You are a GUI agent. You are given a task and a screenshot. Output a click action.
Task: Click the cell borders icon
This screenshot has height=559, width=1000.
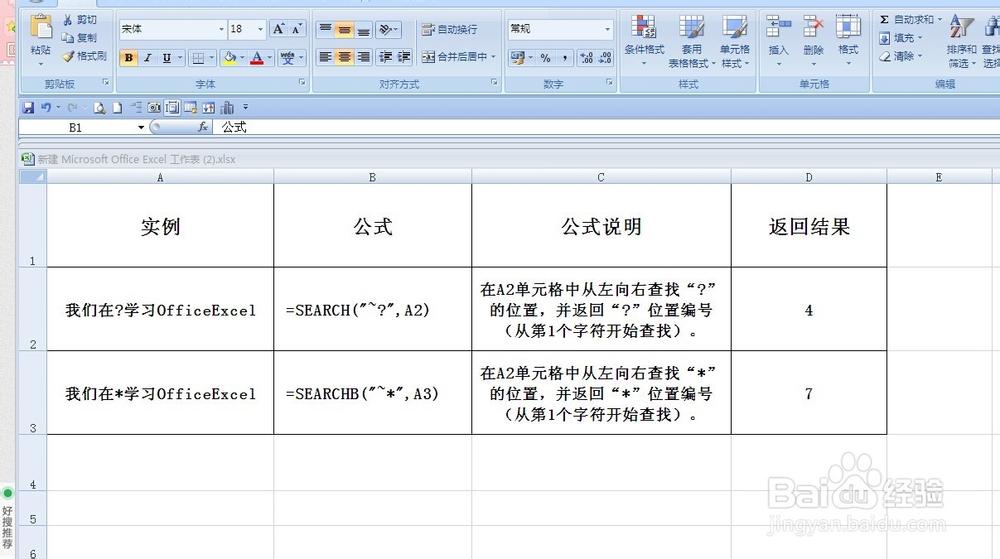click(x=198, y=58)
